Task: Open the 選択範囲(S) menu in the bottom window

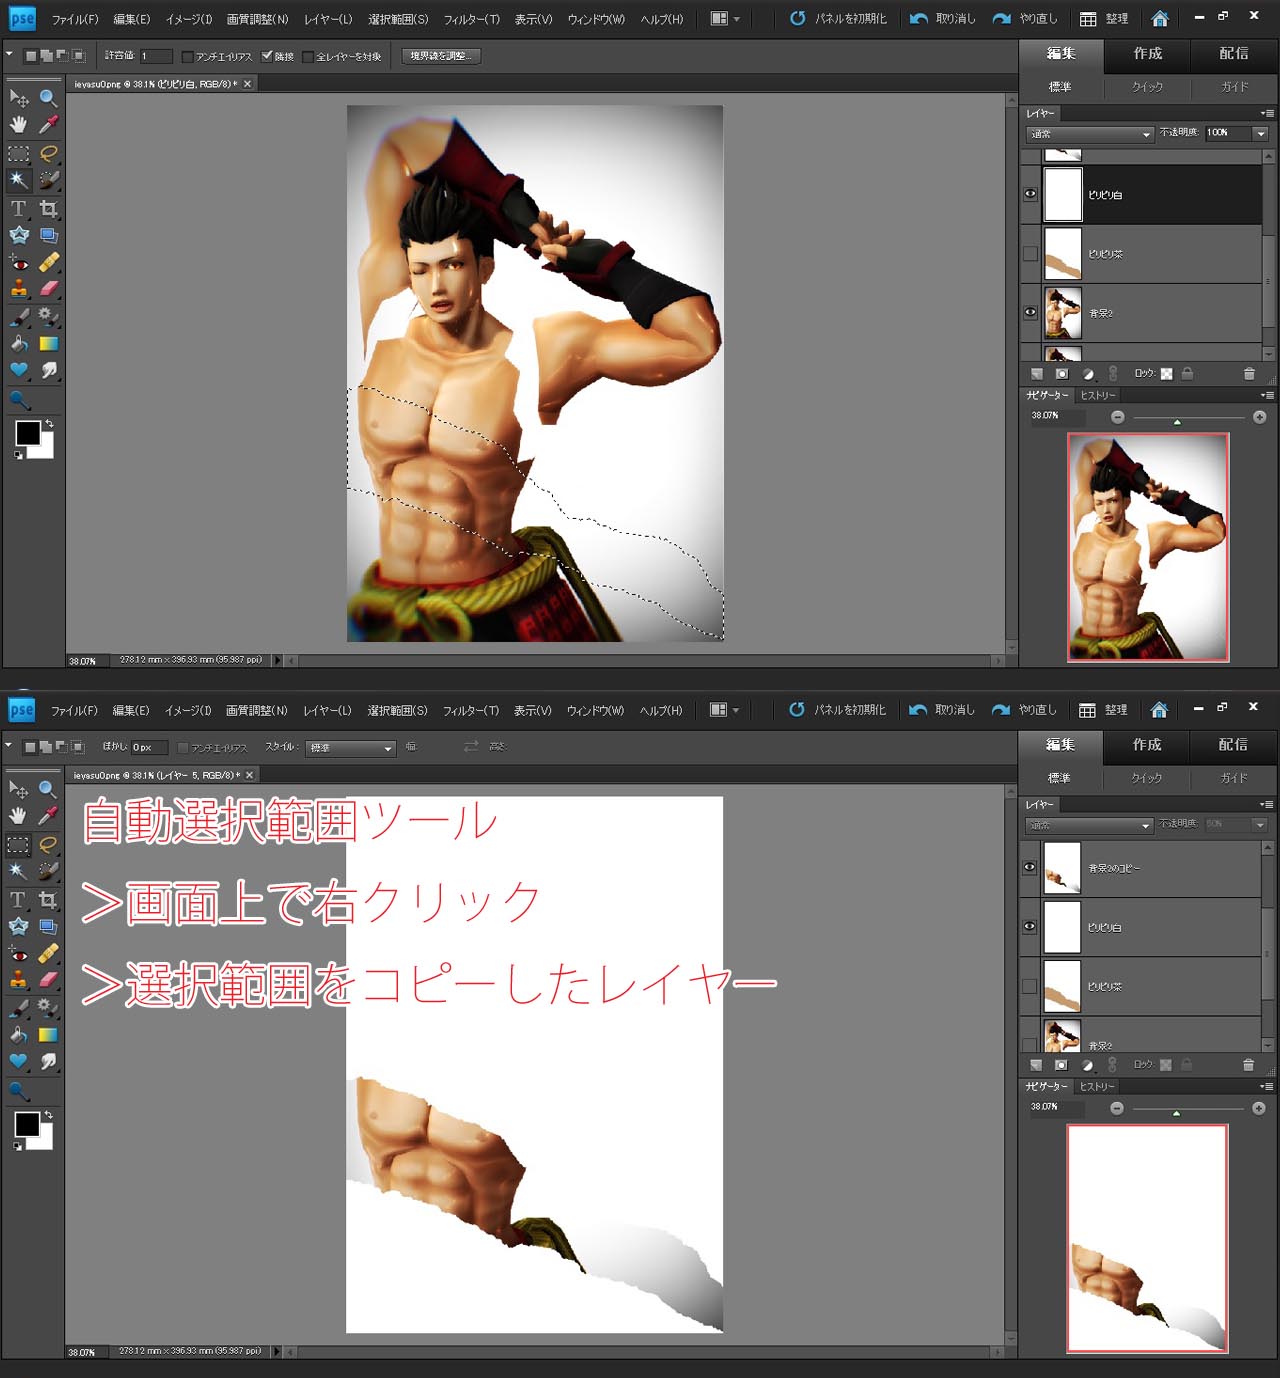Action: 397,710
